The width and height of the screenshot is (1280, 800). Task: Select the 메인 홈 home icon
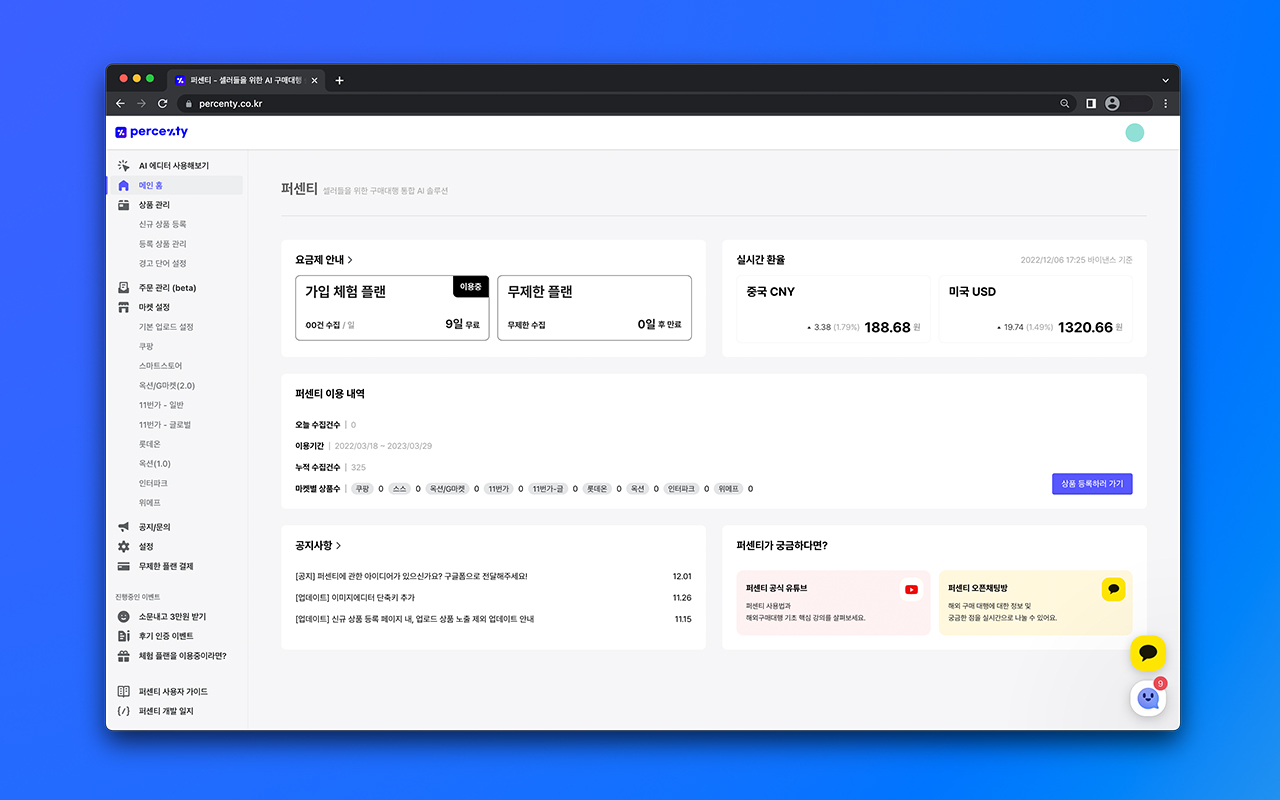(124, 184)
